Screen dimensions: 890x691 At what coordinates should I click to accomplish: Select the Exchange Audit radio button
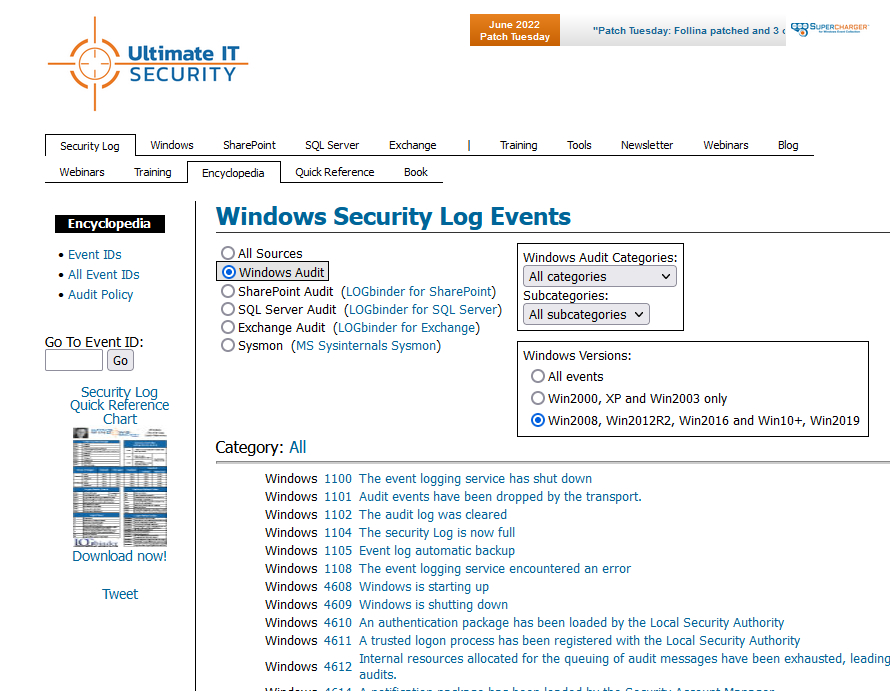click(228, 328)
